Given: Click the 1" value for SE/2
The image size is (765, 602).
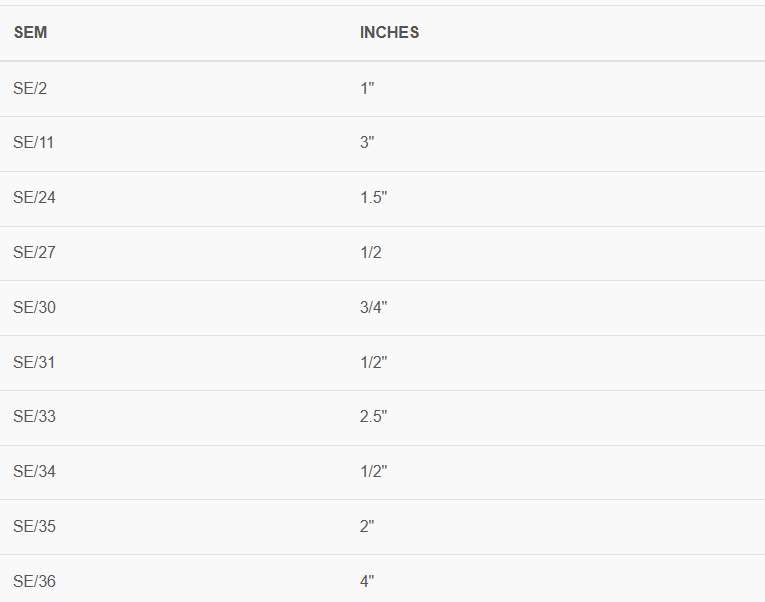Looking at the screenshot, I should pos(367,88).
